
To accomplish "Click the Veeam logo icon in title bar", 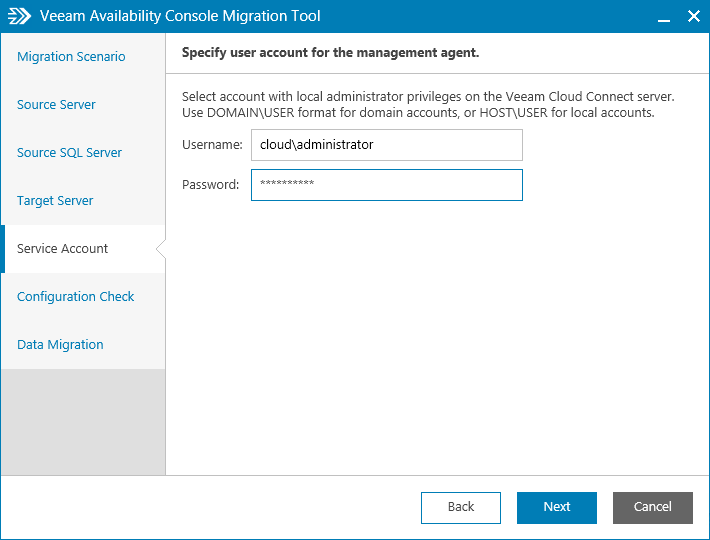I will (20, 16).
